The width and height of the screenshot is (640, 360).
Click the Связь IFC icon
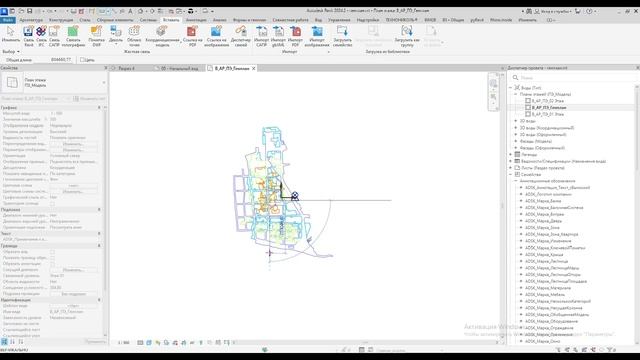tap(41, 32)
